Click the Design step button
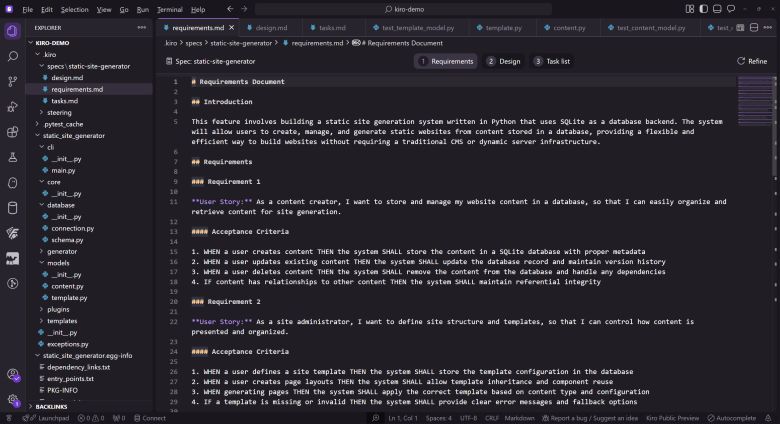Image resolution: width=780 pixels, height=424 pixels. (x=503, y=61)
